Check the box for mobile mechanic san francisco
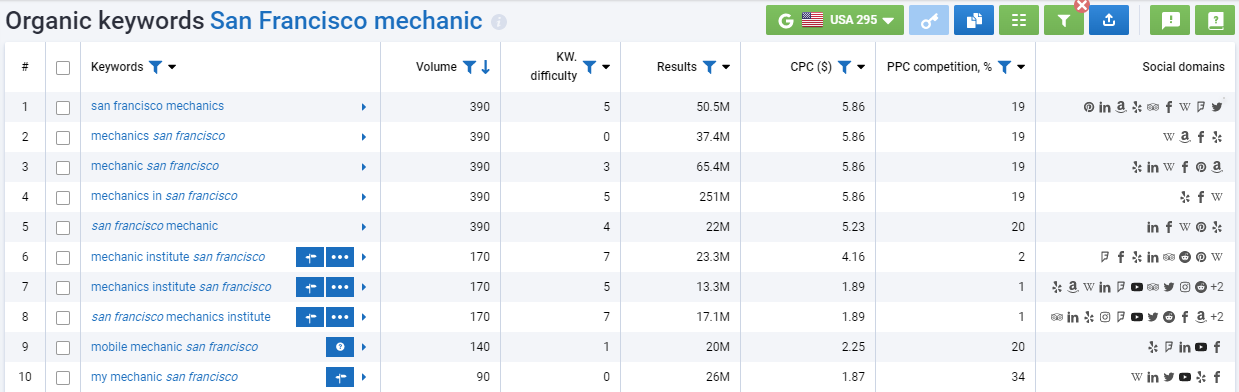This screenshot has width=1239, height=392. 63,348
